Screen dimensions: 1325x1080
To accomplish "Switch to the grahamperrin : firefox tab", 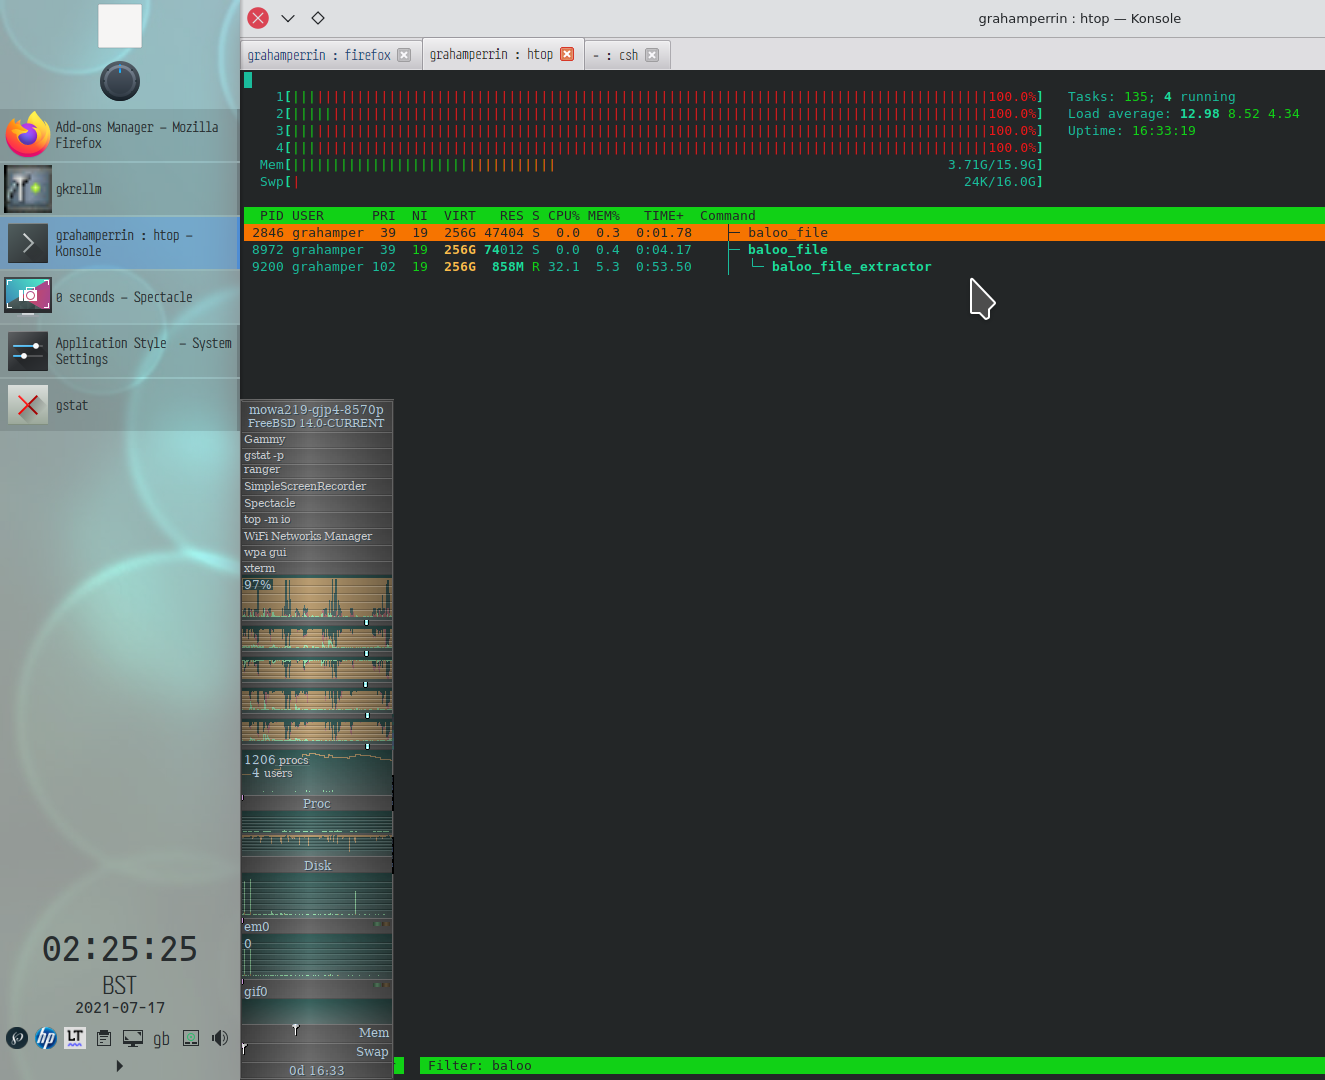I will (319, 55).
